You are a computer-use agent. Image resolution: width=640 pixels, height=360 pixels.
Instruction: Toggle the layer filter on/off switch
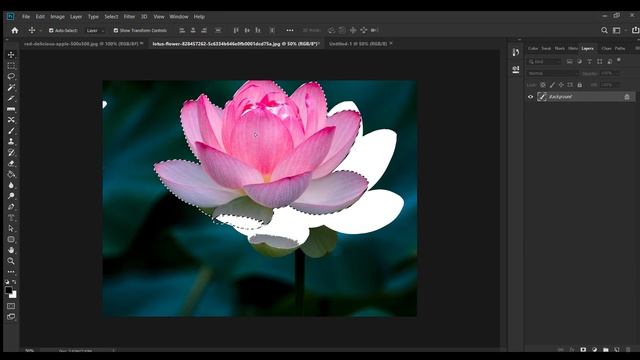tap(619, 60)
